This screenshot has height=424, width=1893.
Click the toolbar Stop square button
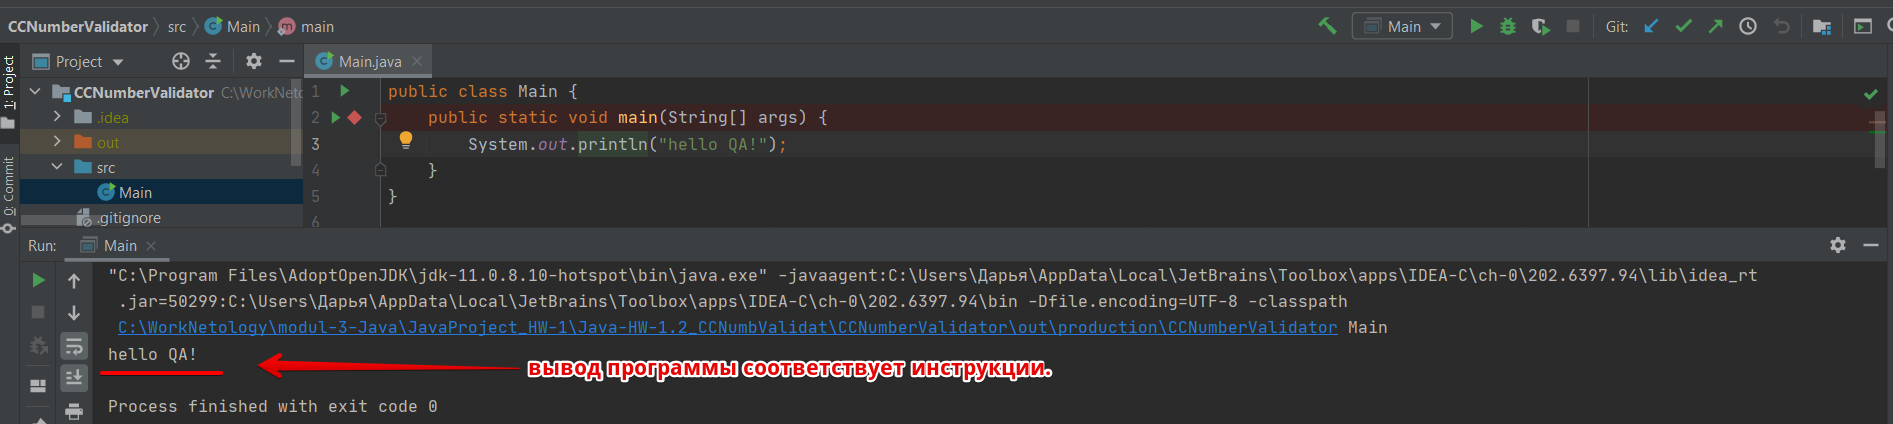(1573, 26)
